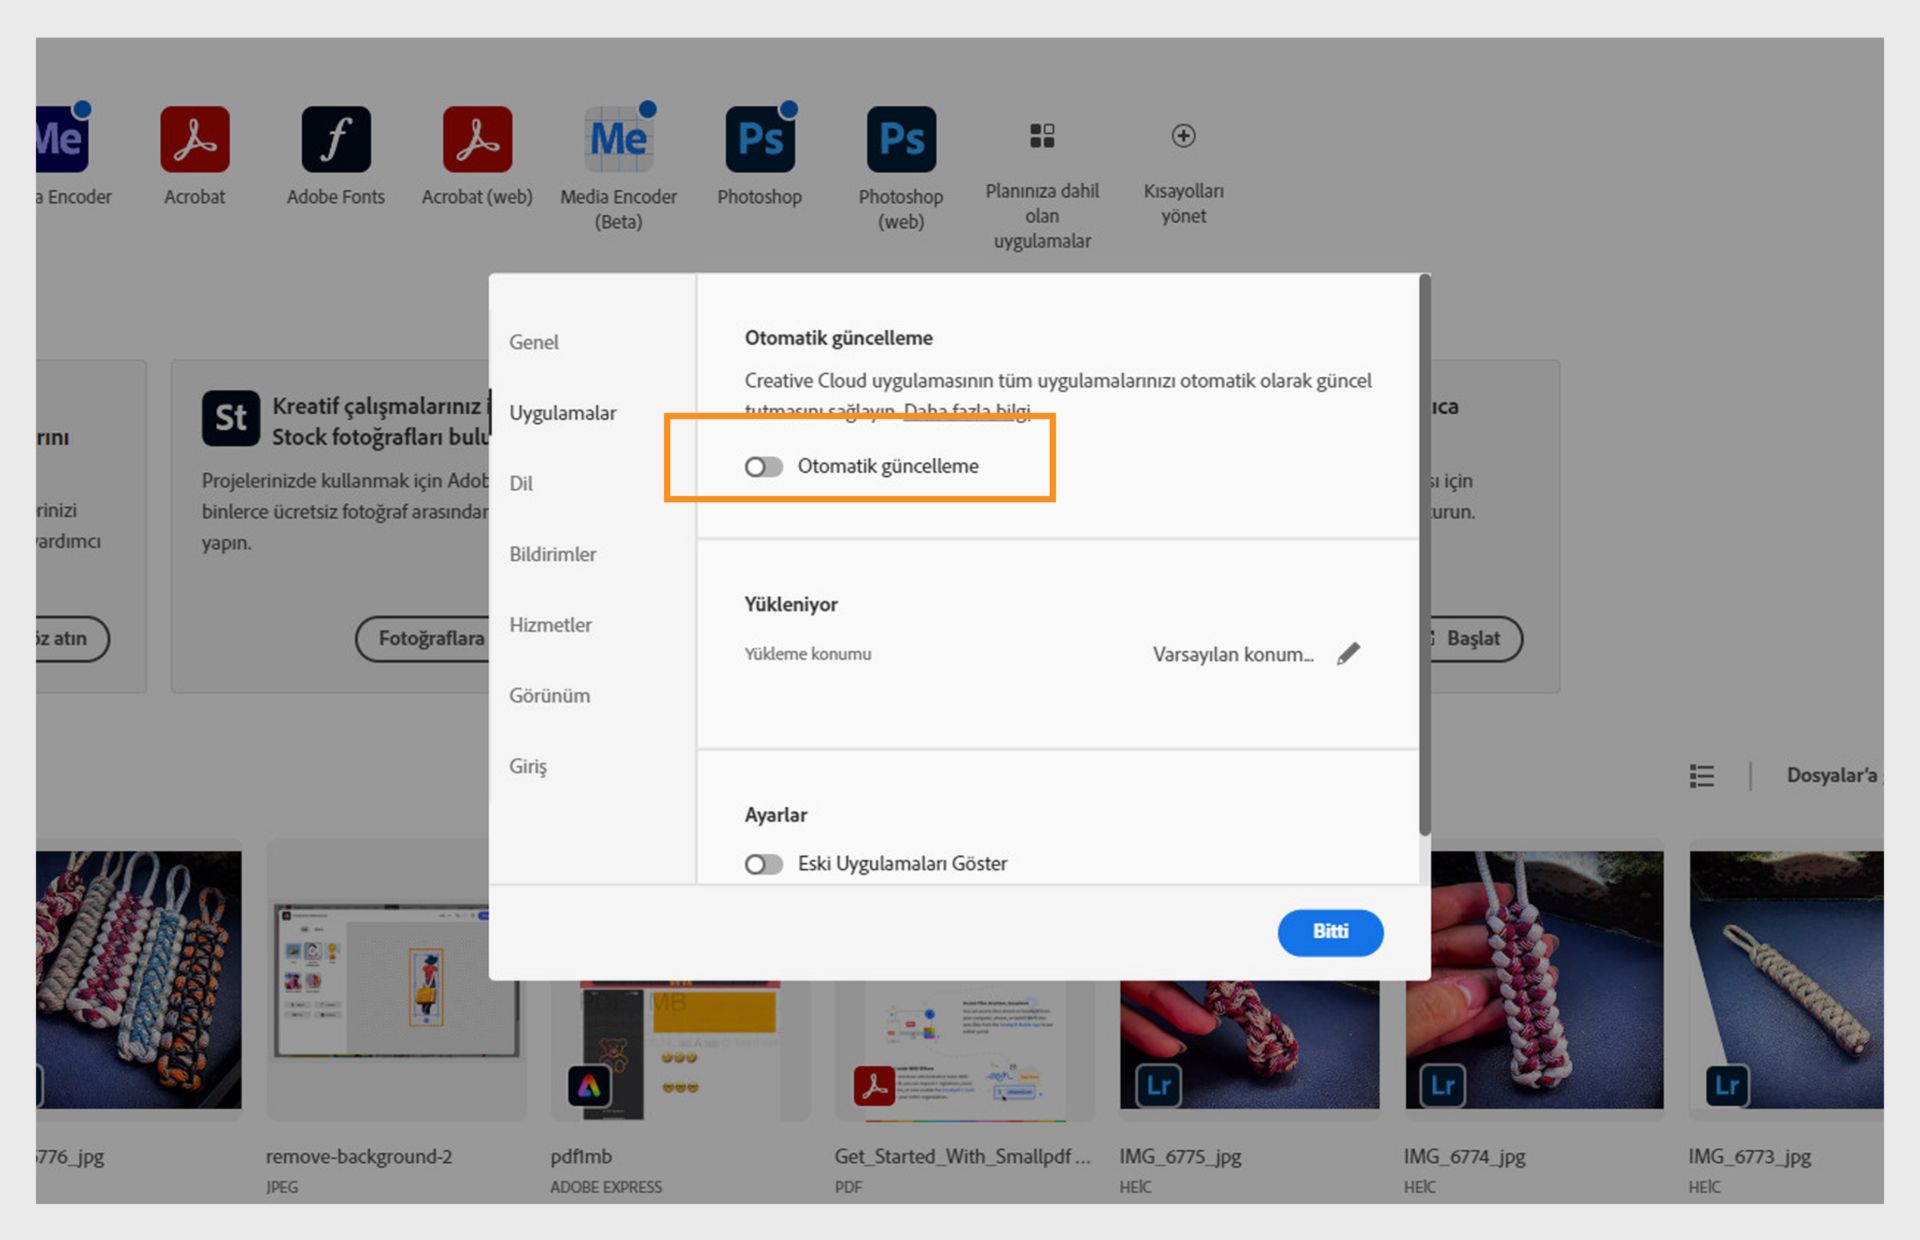Launch Media Encoder (Beta) app
Viewport: 1920px width, 1240px height.
click(x=618, y=140)
